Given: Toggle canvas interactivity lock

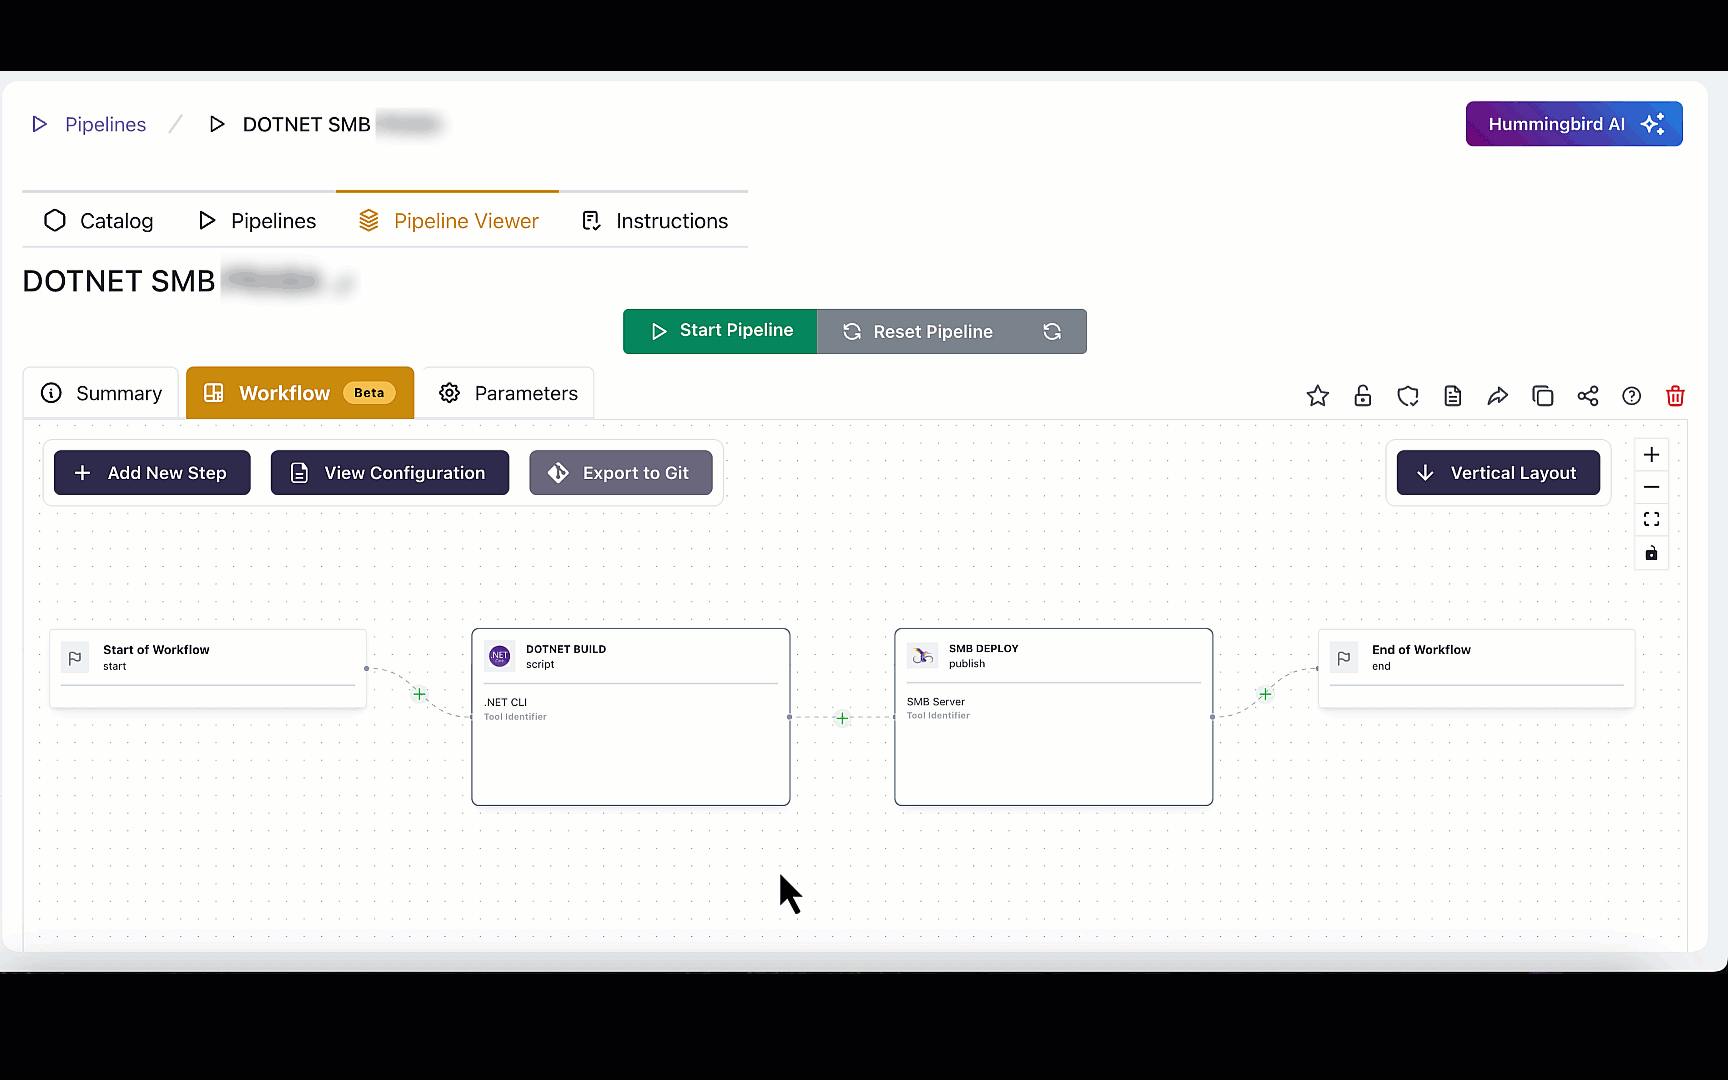Looking at the screenshot, I should 1651,553.
